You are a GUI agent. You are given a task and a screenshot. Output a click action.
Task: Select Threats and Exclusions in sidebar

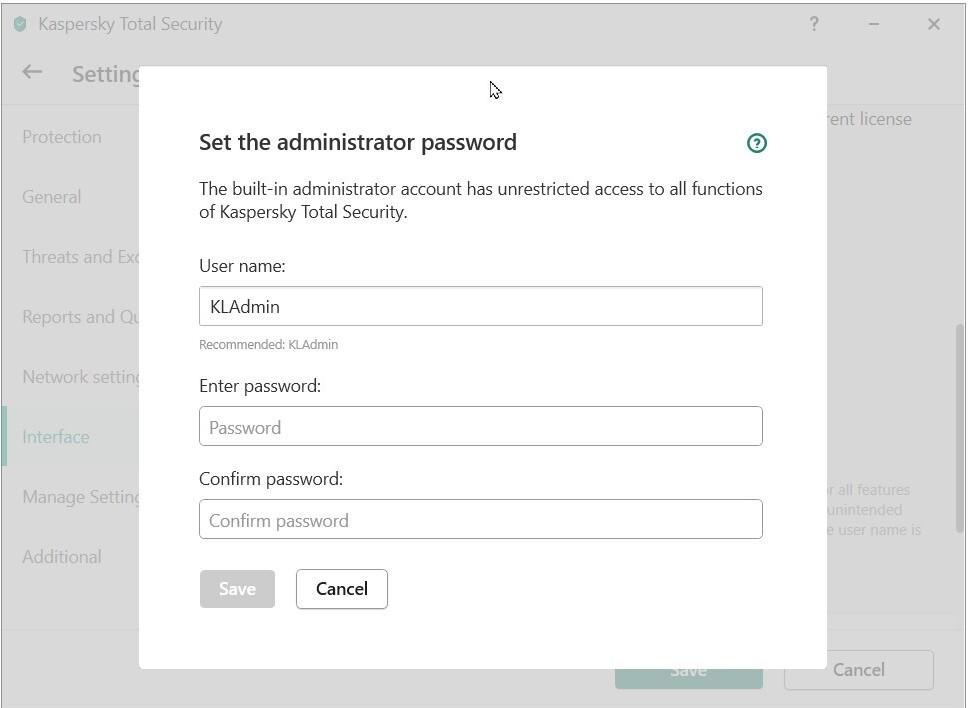click(80, 257)
